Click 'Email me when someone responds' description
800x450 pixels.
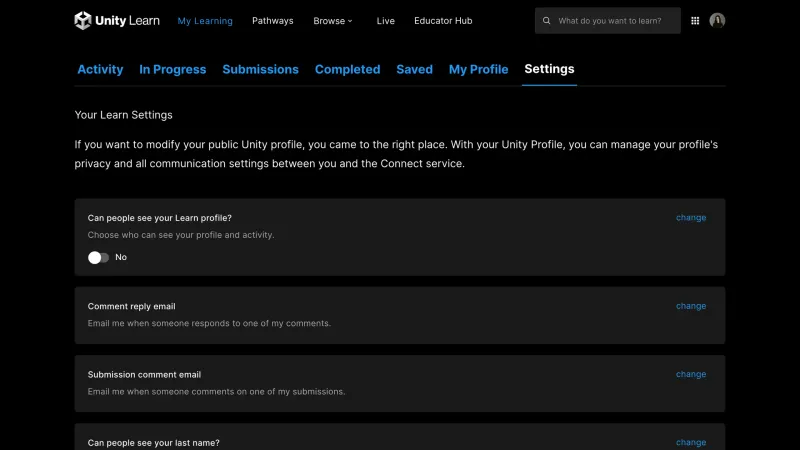[209, 323]
